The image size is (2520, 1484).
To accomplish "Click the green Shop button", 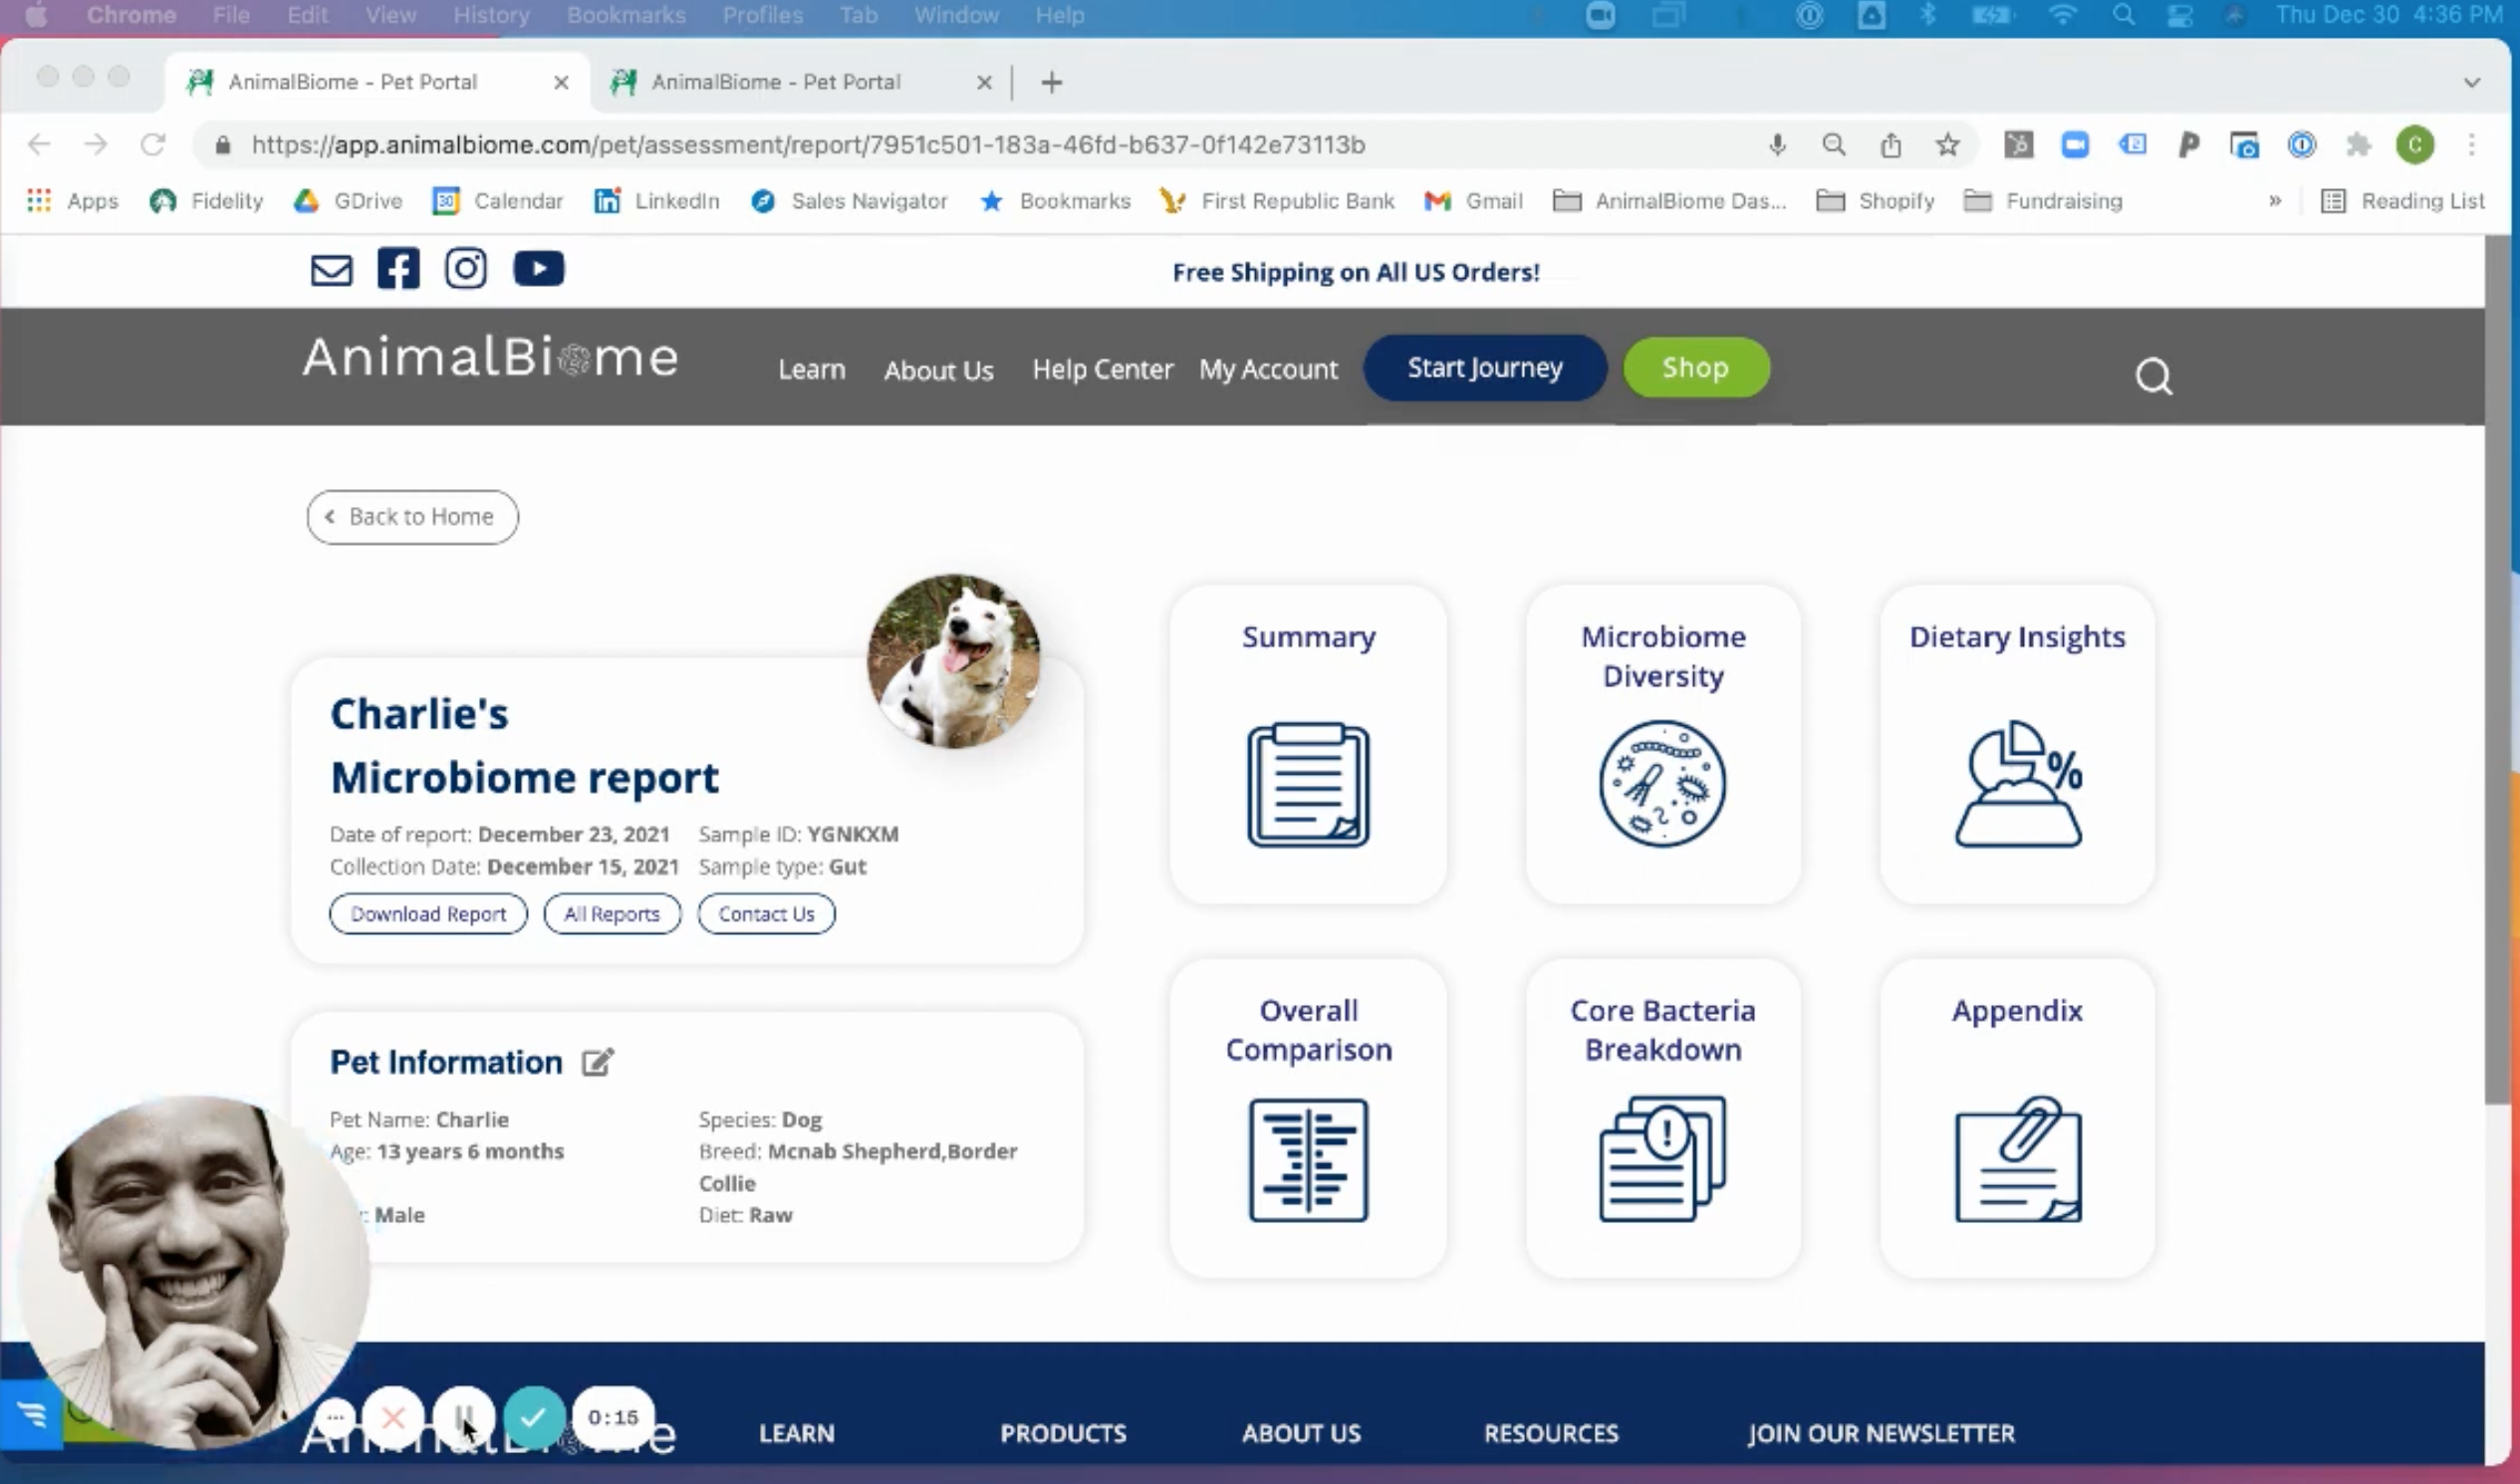I will coord(1695,368).
